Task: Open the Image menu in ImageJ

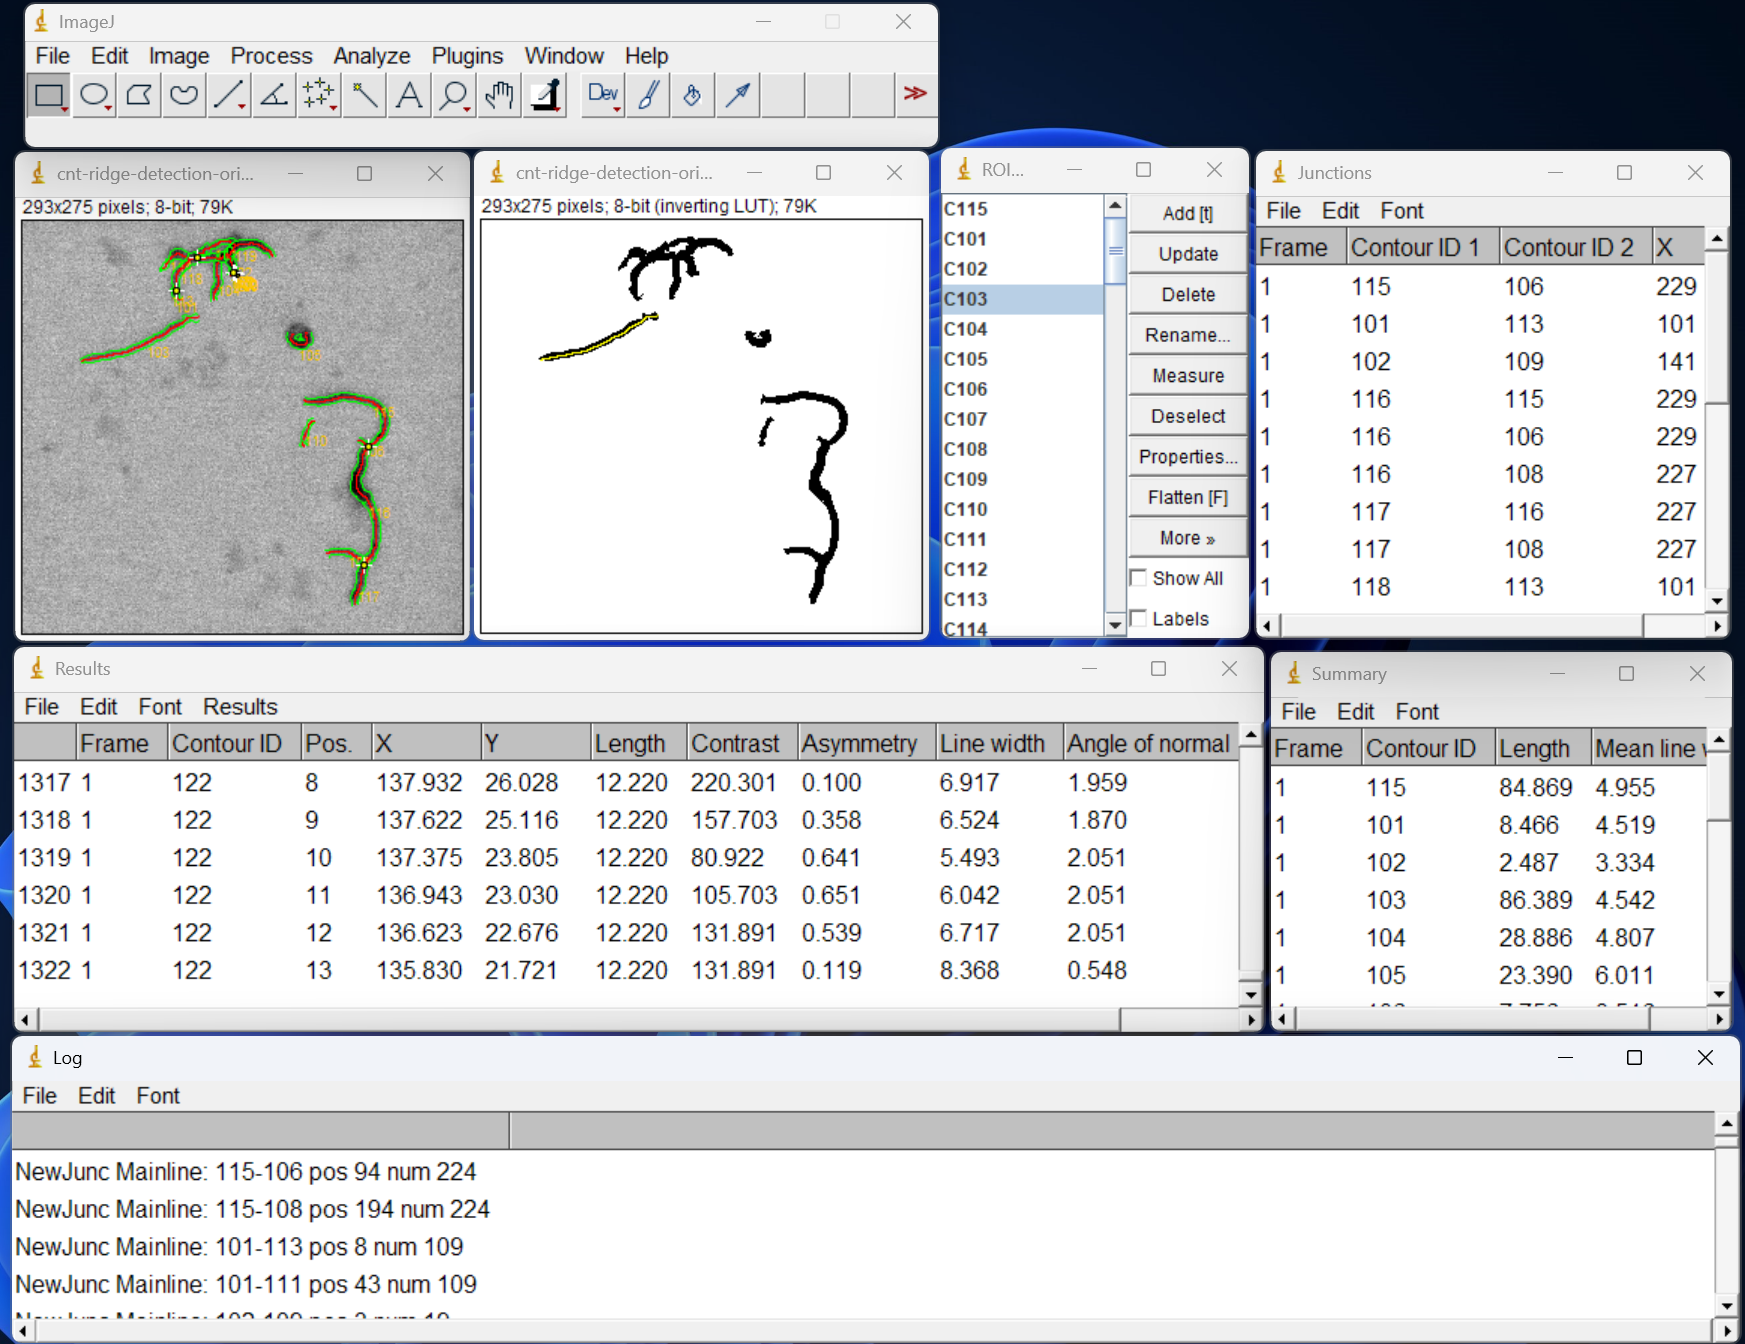Action: pos(179,56)
